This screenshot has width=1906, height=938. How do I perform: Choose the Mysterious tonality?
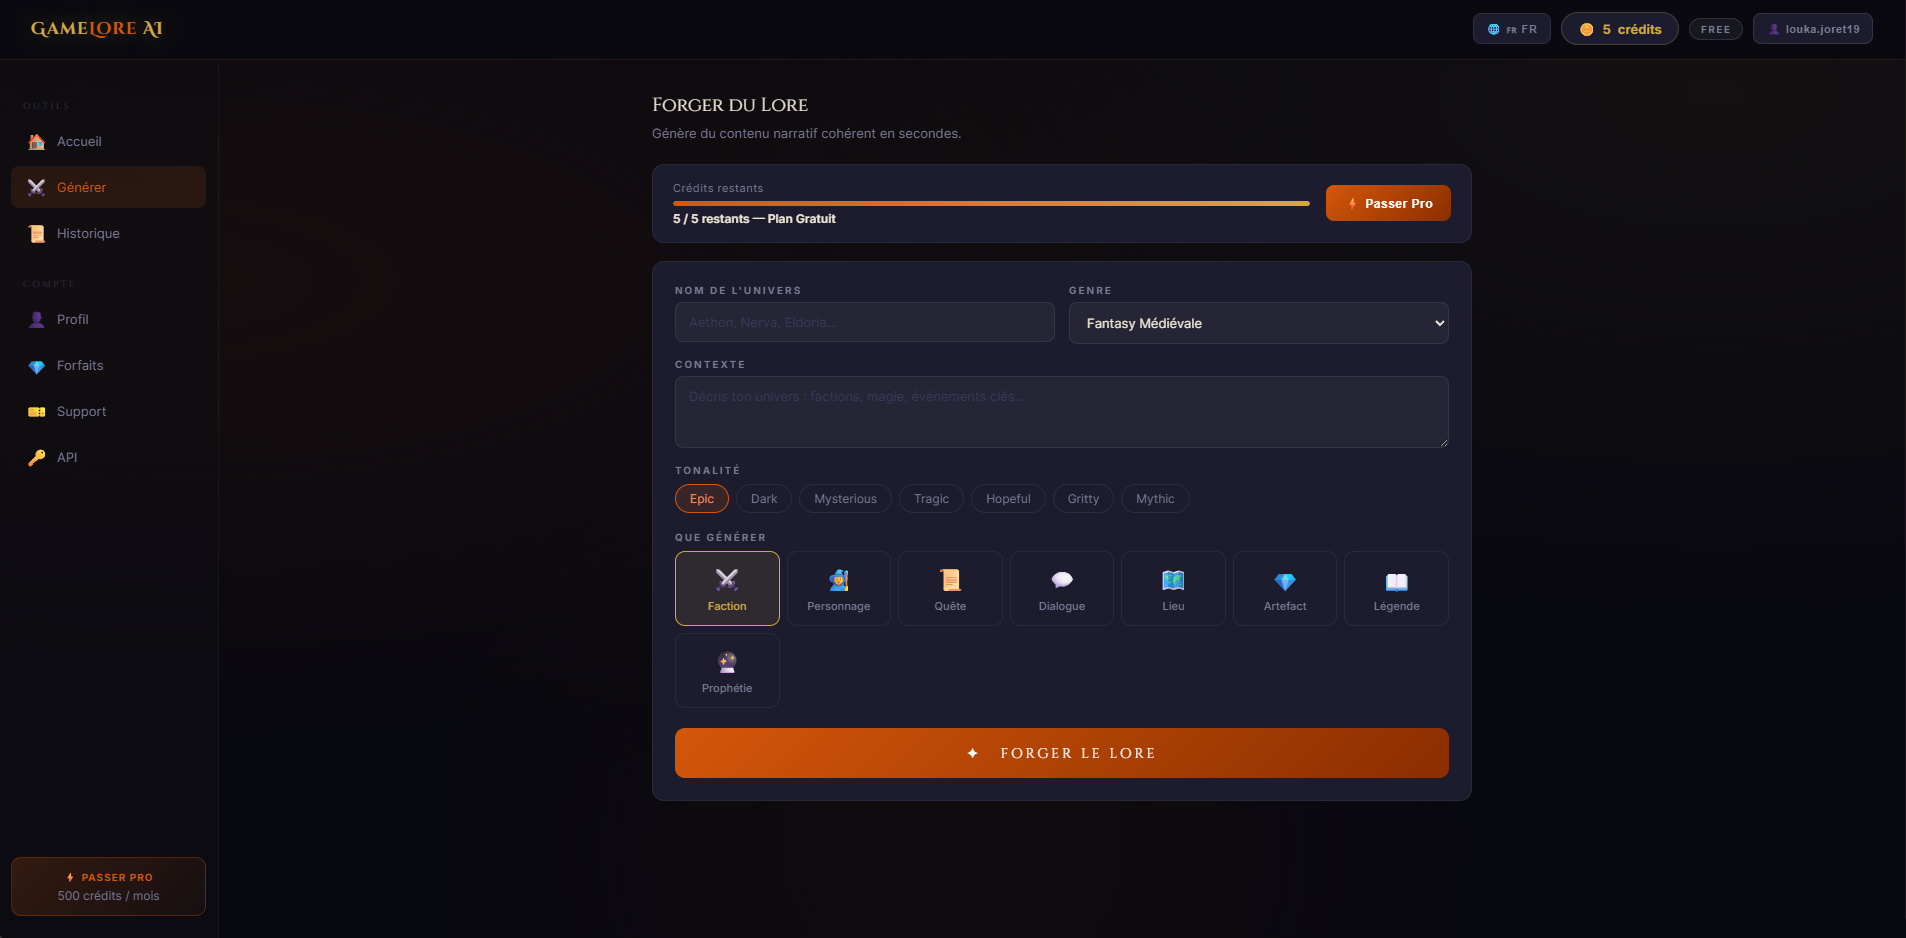tap(845, 499)
